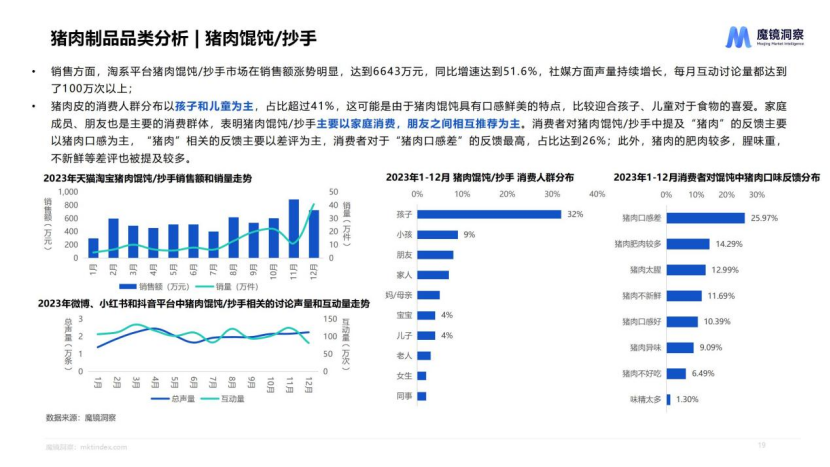Click the highlighted text 孩子和儿童为主
Image resolution: width=830 pixels, height=467 pixels.
[209, 105]
